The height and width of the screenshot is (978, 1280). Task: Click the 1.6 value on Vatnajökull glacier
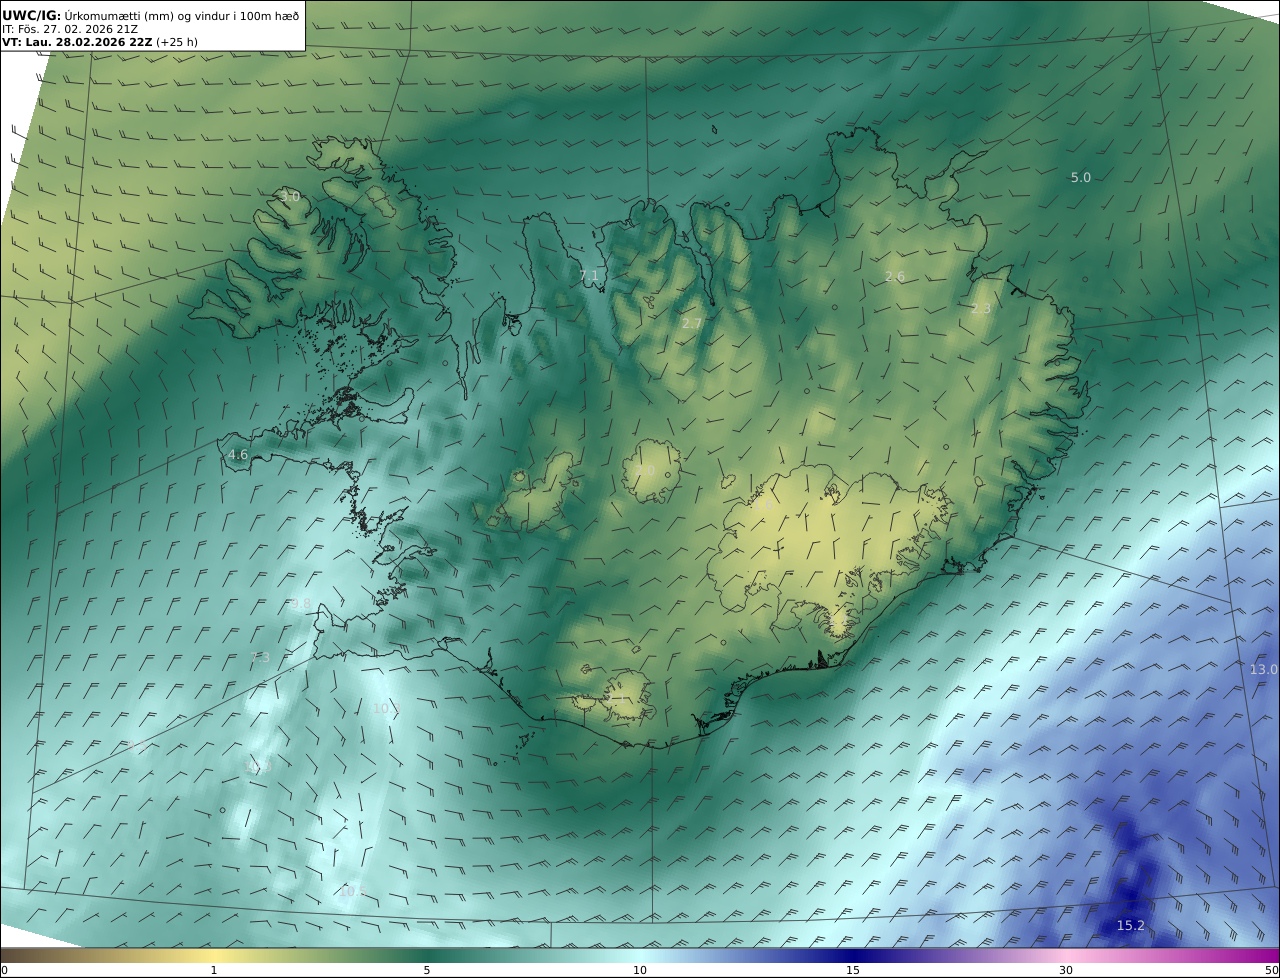[762, 505]
